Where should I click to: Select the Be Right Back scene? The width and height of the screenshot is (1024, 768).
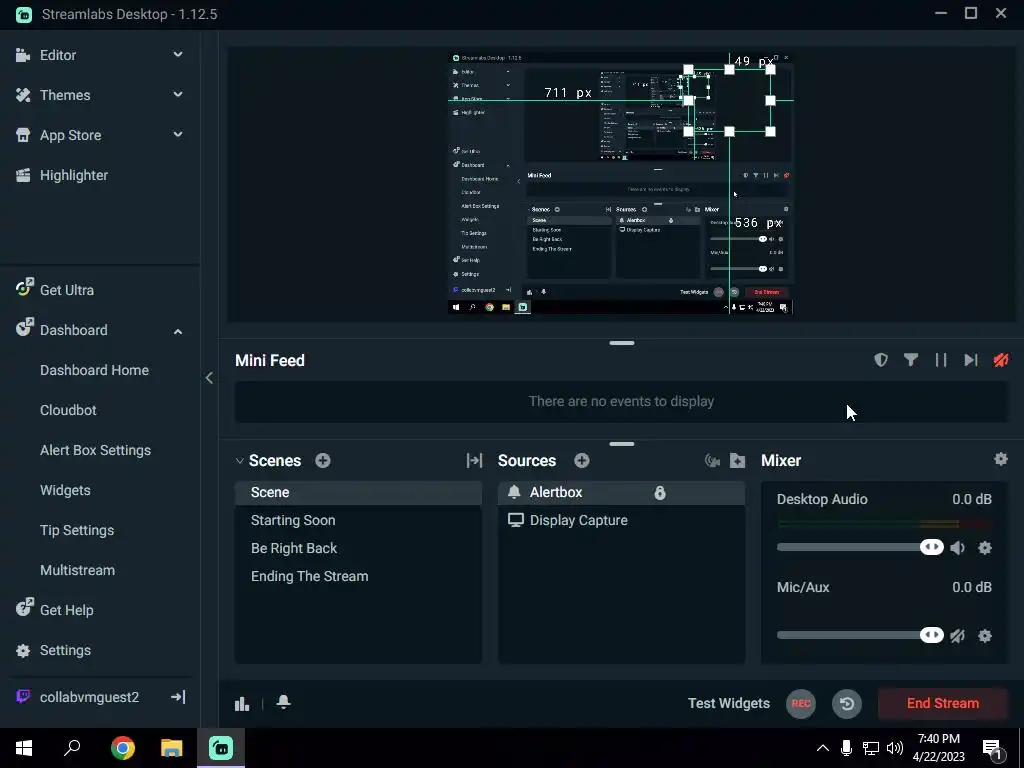click(x=359, y=549)
